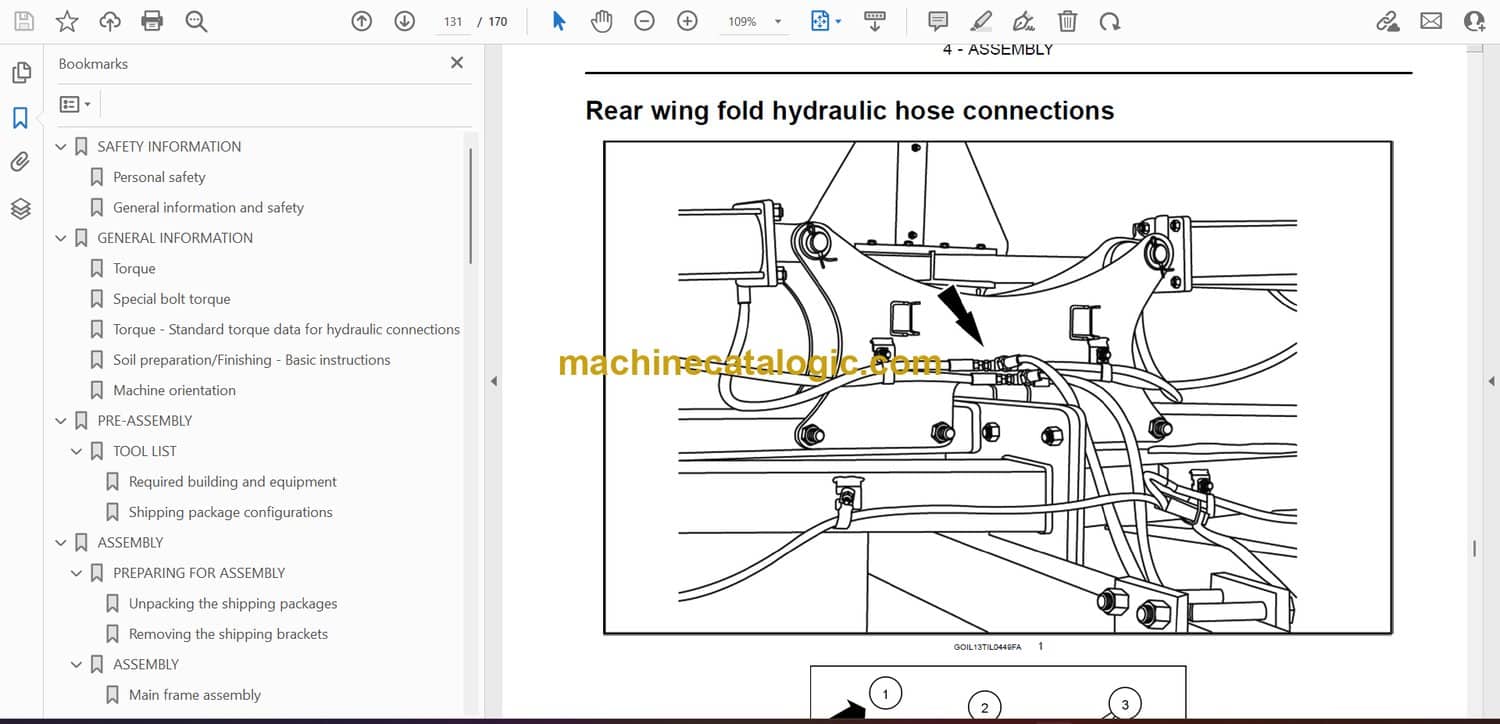1500x724 pixels.
Task: Open the zoom percentage dropdown
Action: (x=778, y=21)
